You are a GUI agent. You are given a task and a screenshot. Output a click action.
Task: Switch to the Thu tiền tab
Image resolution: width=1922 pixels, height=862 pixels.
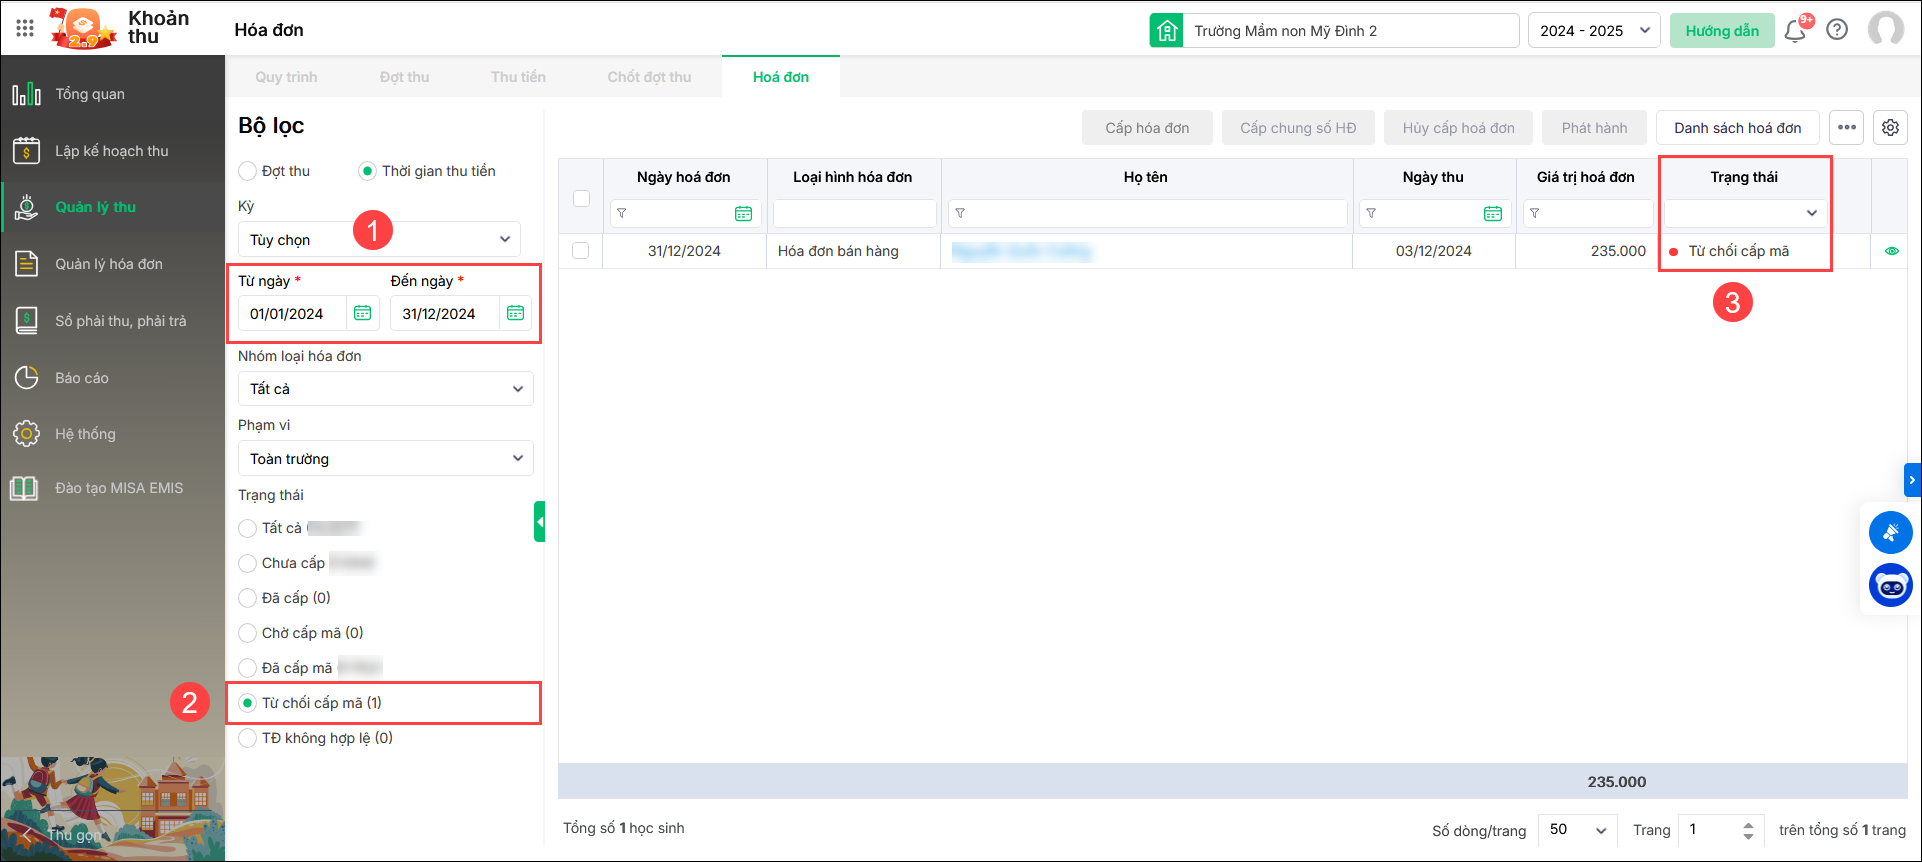coord(518,77)
